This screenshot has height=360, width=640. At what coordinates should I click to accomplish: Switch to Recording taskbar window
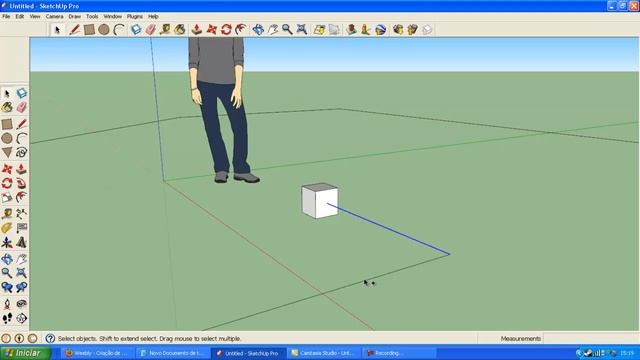coord(399,353)
